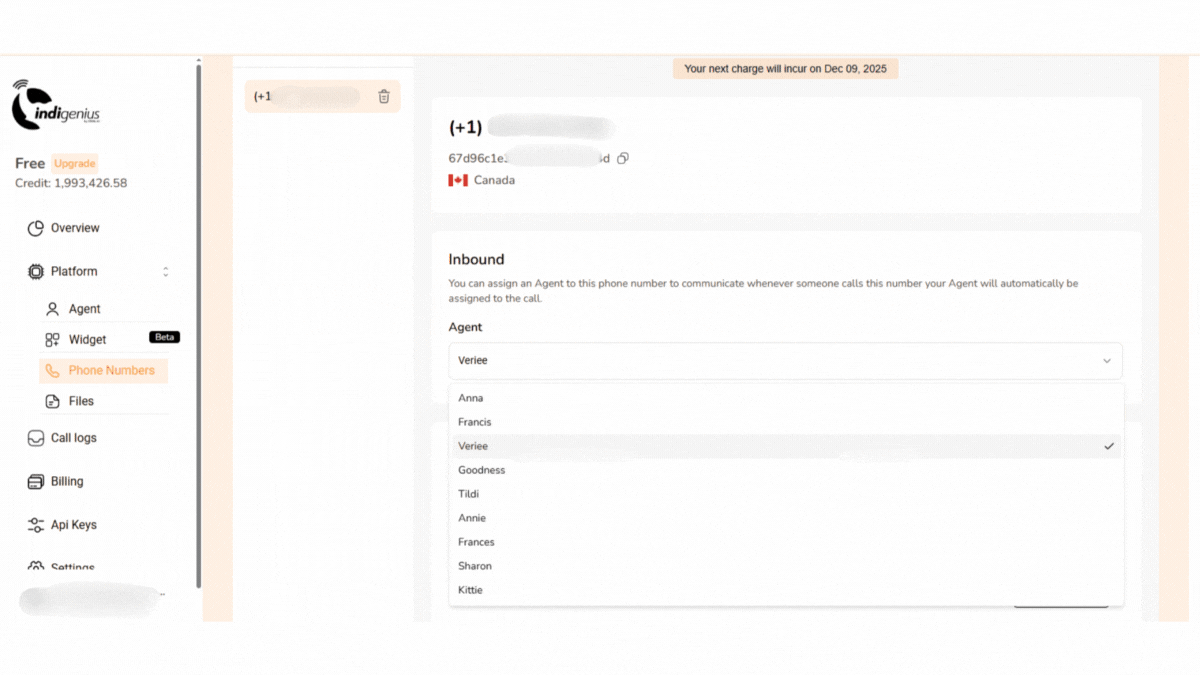Screen dimensions: 1200x675
Task: Open Api Keys page
Action: point(74,525)
